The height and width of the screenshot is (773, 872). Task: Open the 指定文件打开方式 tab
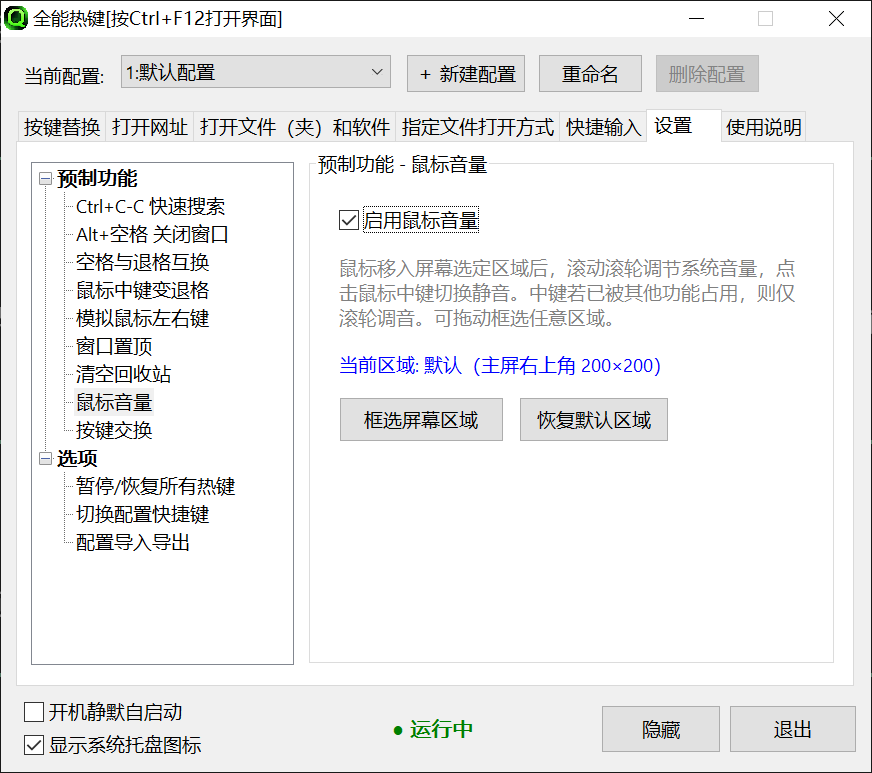click(x=478, y=127)
